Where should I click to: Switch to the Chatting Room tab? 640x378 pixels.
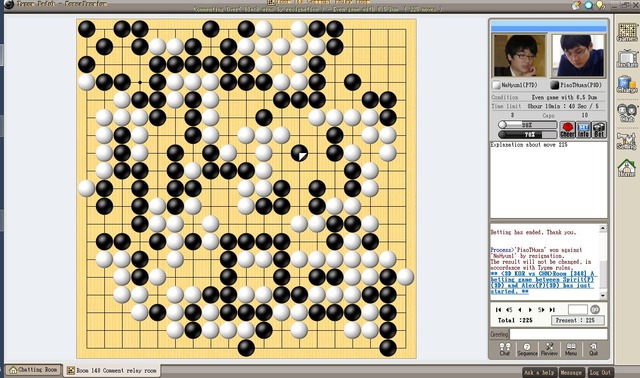pos(34,370)
